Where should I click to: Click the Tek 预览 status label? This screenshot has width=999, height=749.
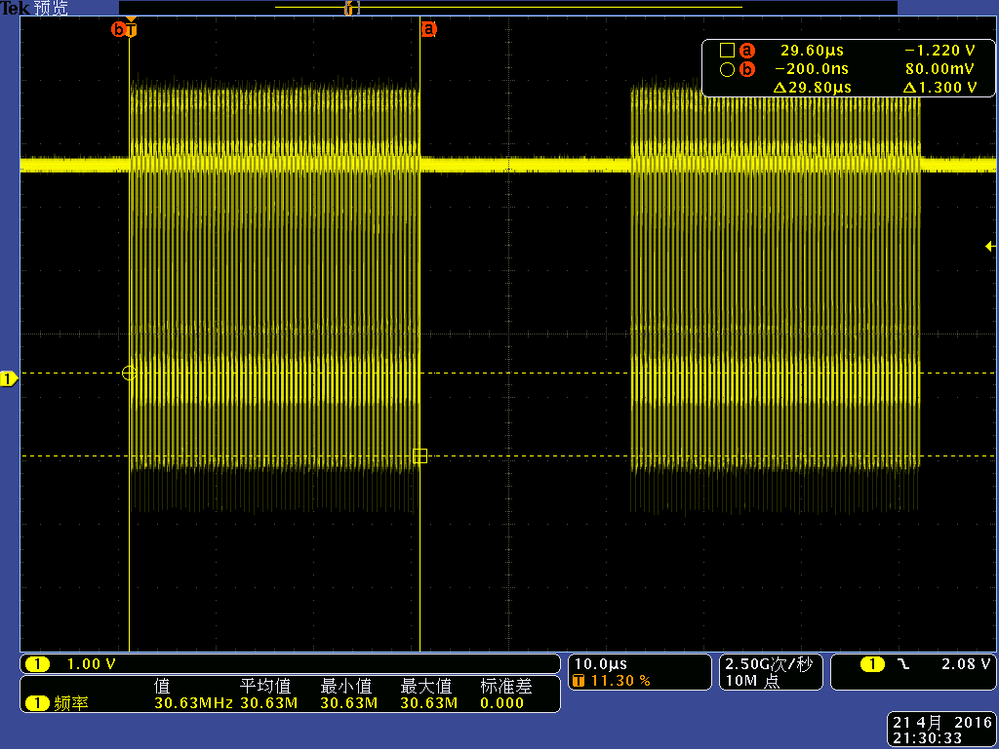(34, 8)
